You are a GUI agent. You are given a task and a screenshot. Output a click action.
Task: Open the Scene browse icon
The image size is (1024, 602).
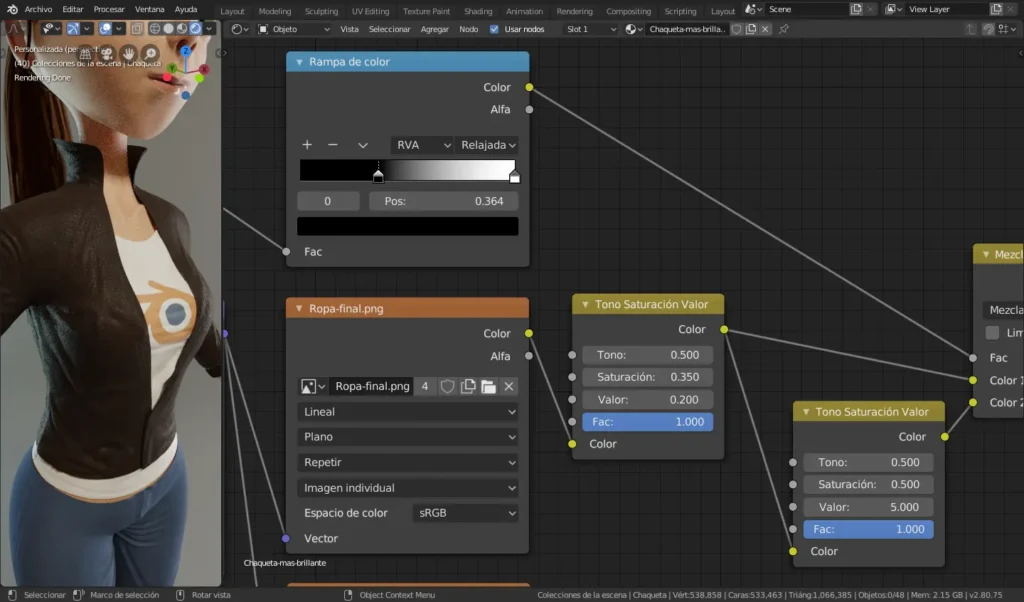[x=754, y=9]
